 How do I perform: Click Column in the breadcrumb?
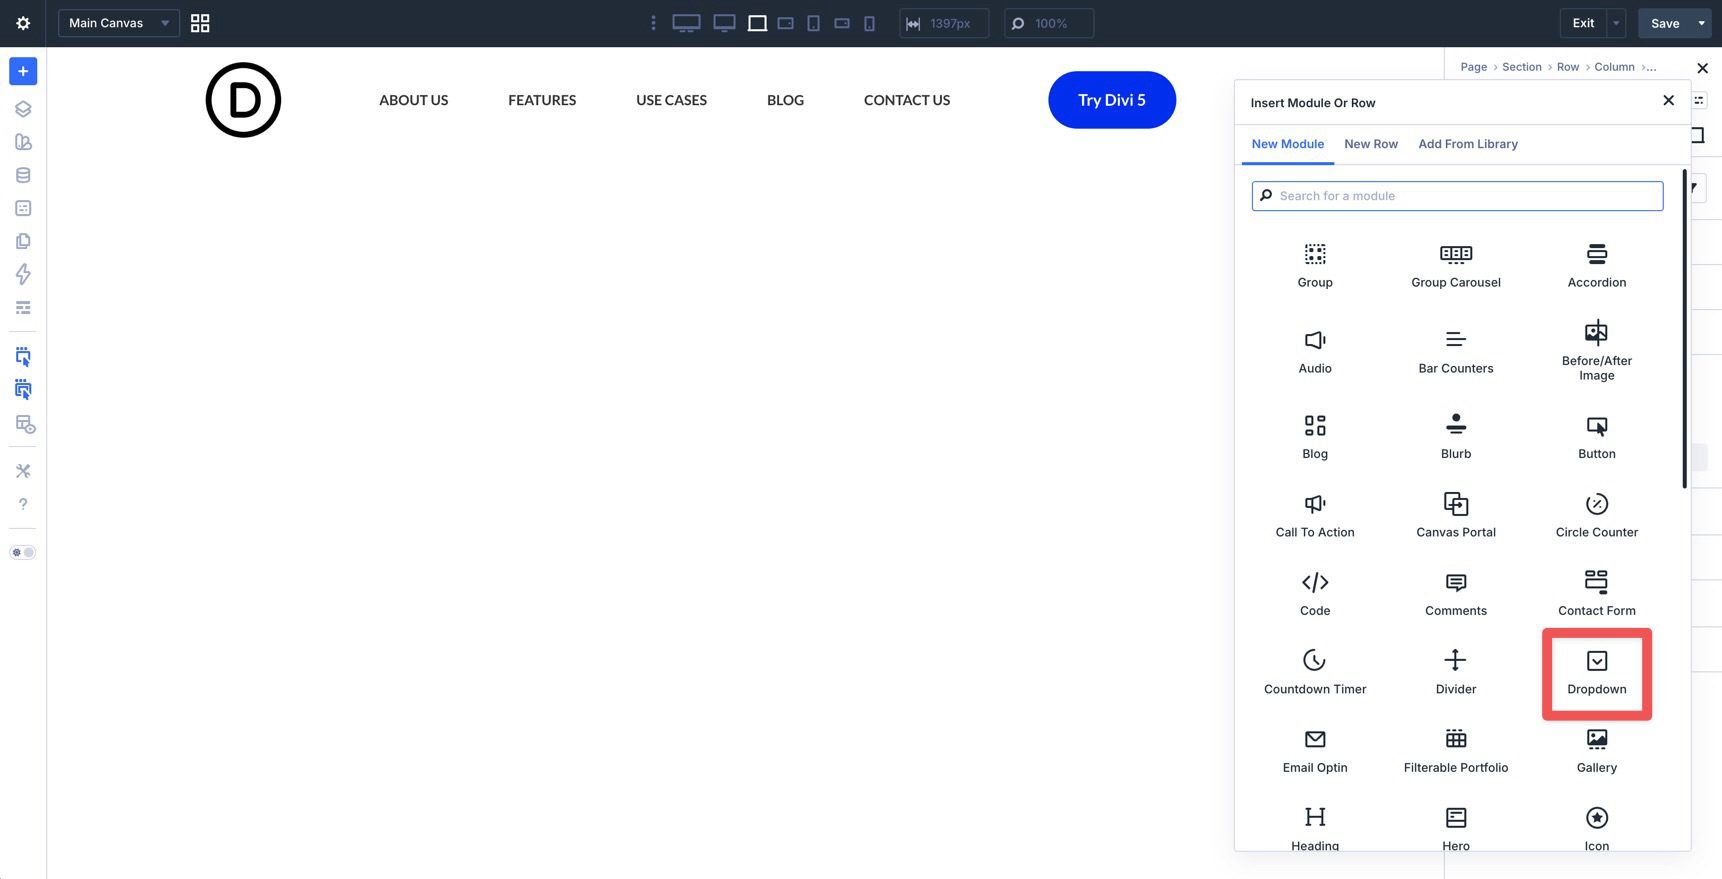[1614, 67]
